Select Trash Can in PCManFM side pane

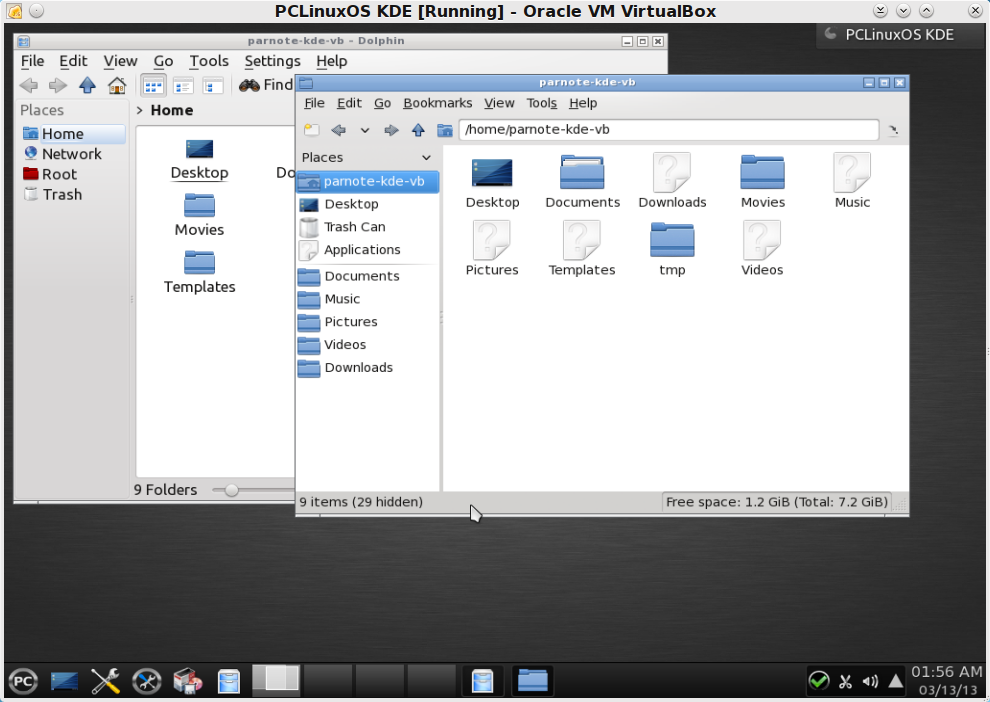(x=367, y=227)
